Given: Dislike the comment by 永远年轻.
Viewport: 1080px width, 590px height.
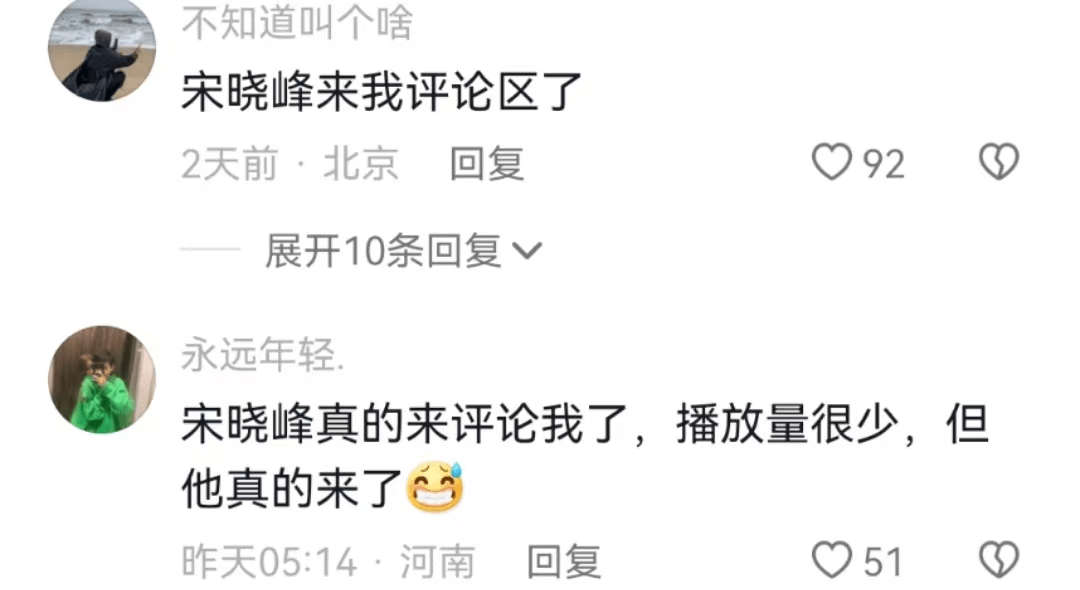Looking at the screenshot, I should pyautogui.click(x=999, y=560).
